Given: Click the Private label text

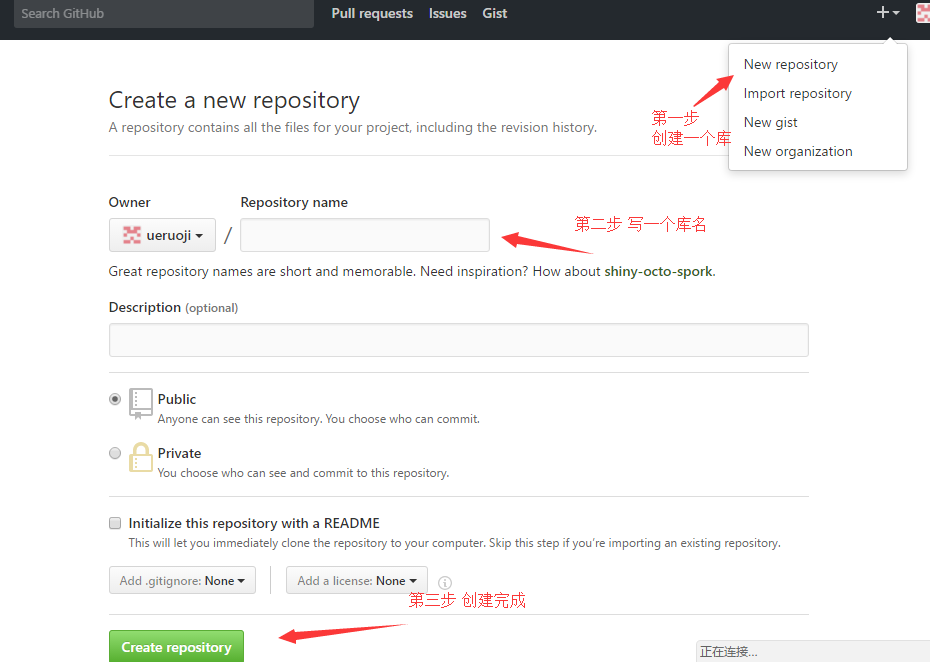Looking at the screenshot, I should (179, 453).
